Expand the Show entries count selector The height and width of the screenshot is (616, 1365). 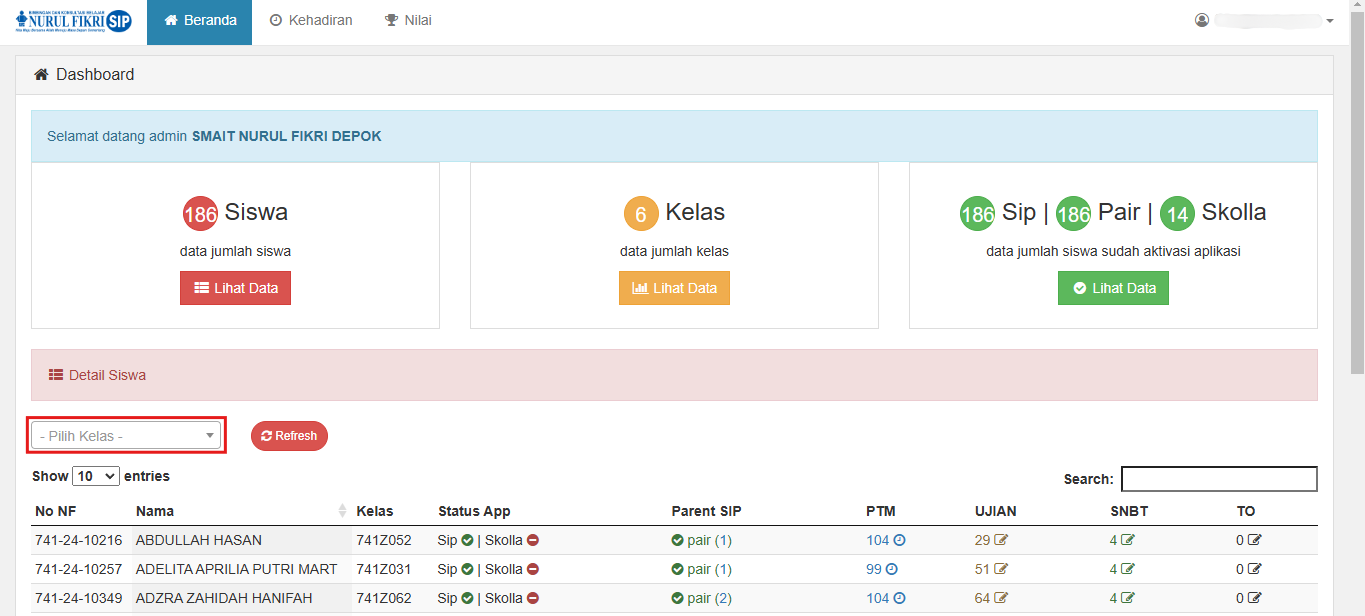tap(96, 477)
